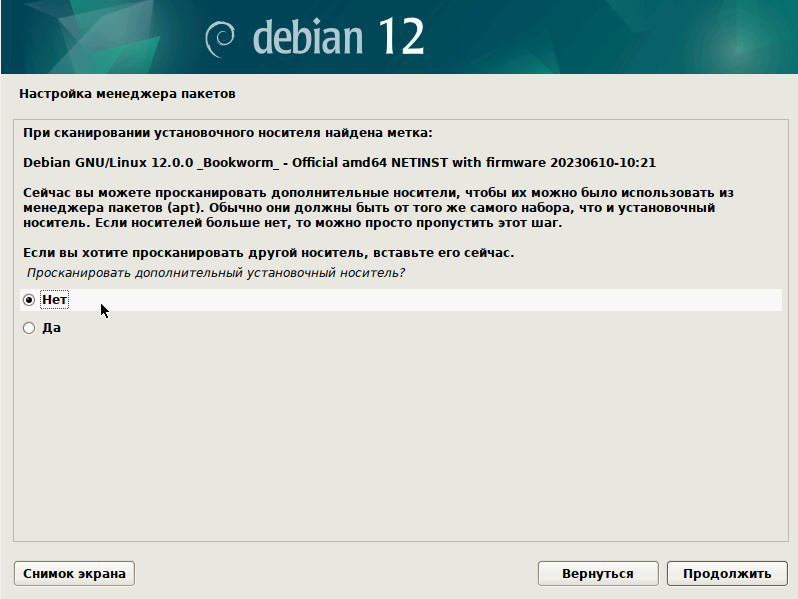Screen dimensions: 798x599
Task: Click the "debian 12" banner title
Action: (338, 37)
